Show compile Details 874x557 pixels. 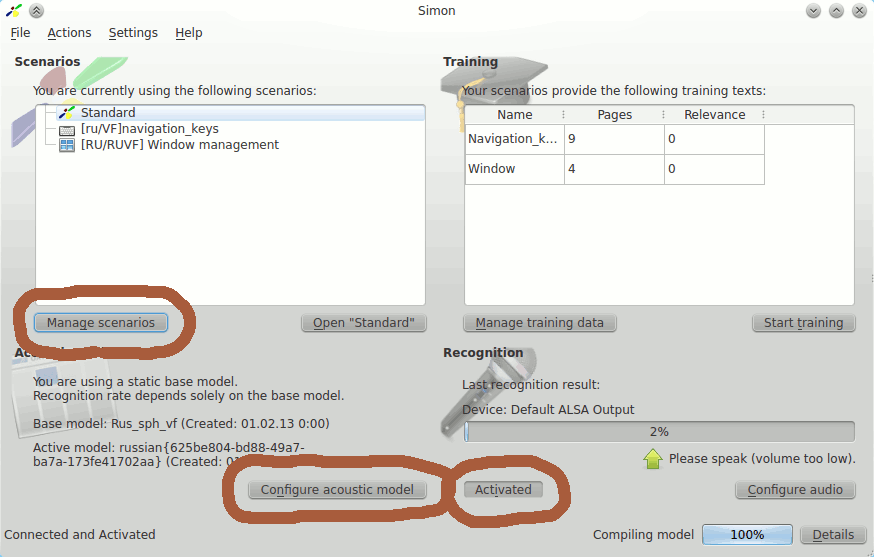833,535
